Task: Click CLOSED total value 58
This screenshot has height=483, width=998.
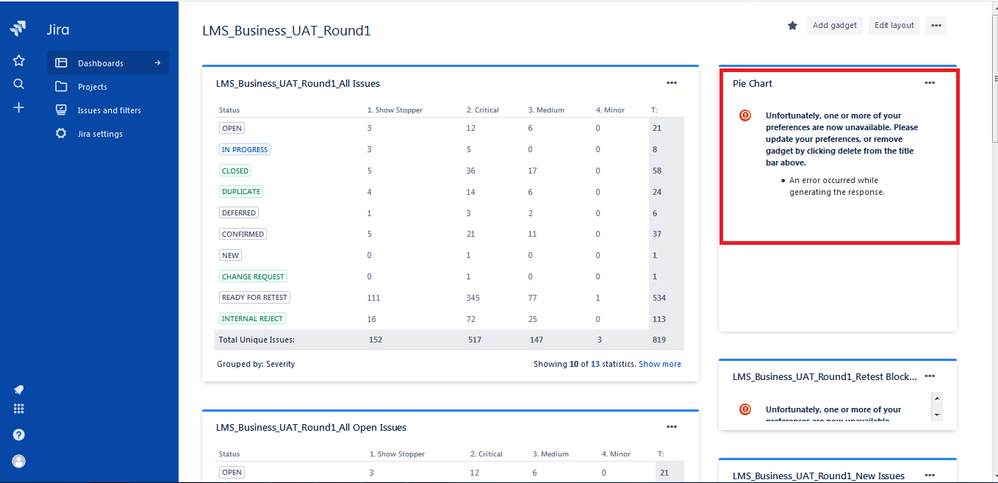Action: pyautogui.click(x=657, y=171)
